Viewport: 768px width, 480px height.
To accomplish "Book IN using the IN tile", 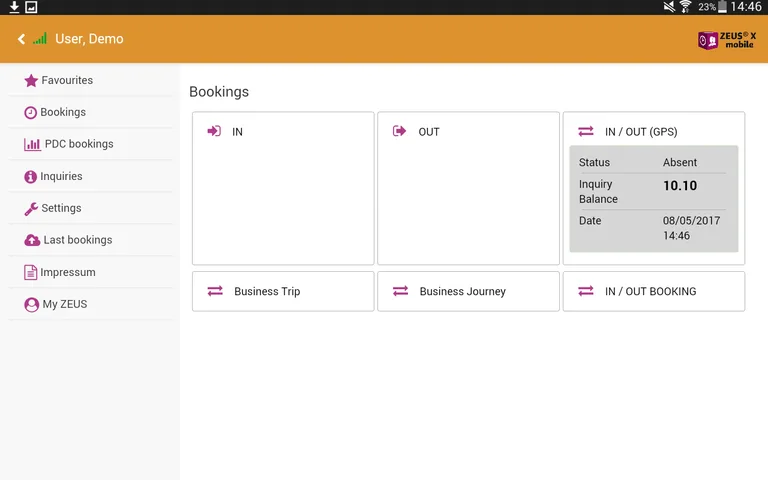I will coord(283,188).
